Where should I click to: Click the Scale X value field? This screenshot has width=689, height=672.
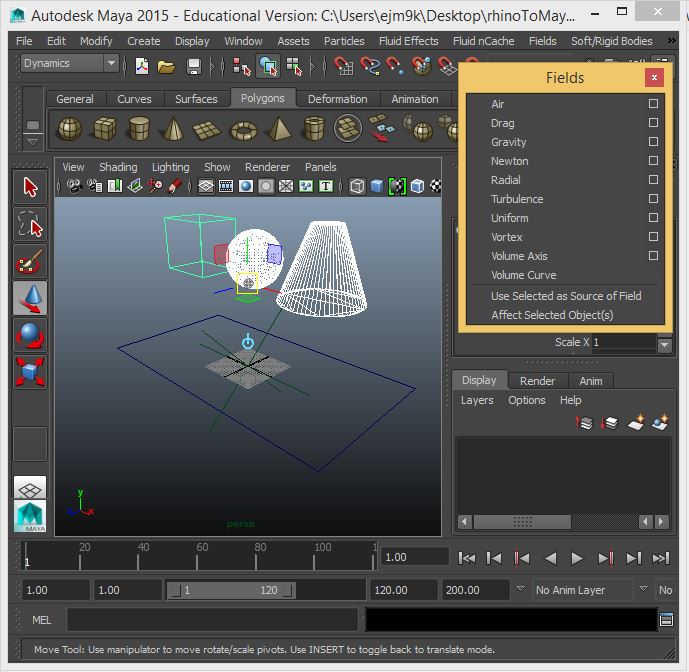coord(624,342)
